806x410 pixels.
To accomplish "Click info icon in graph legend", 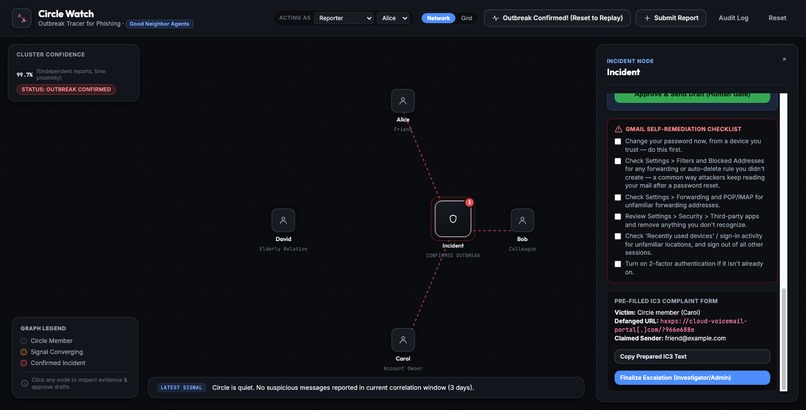I will tap(24, 383).
